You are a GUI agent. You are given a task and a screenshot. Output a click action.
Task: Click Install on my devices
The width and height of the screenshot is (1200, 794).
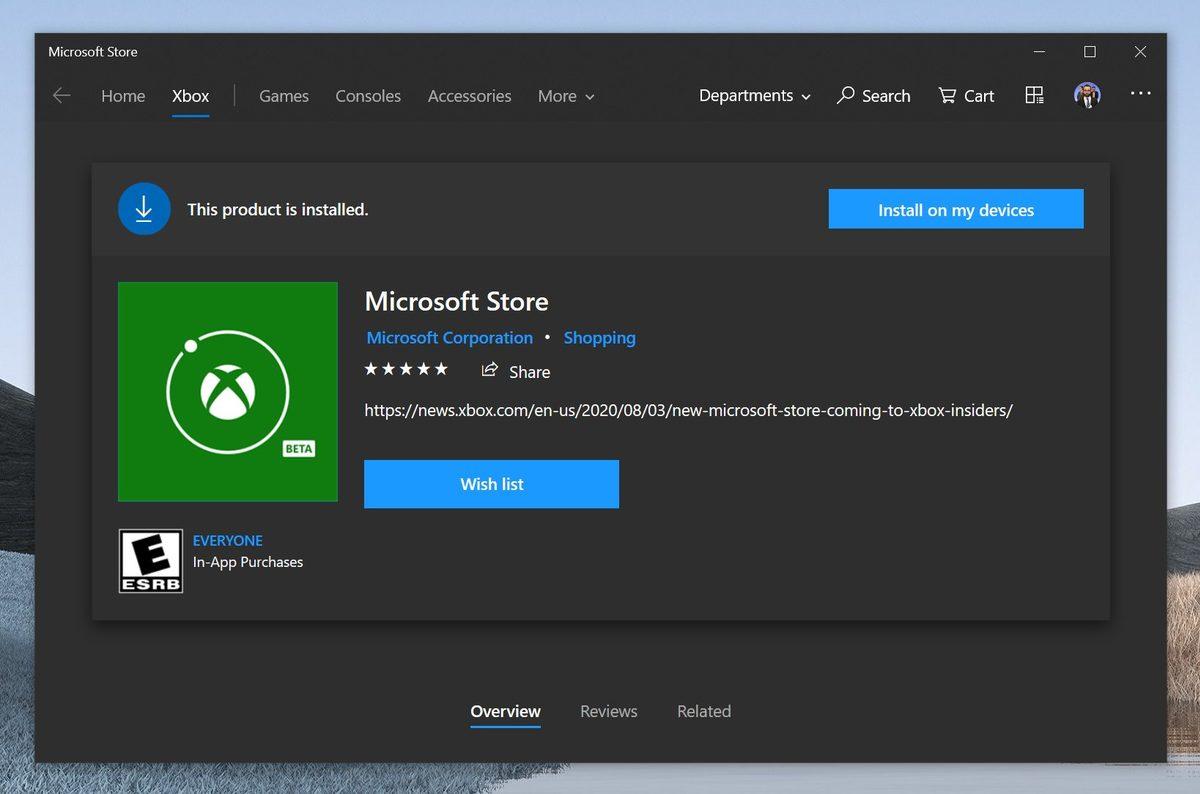[955, 209]
